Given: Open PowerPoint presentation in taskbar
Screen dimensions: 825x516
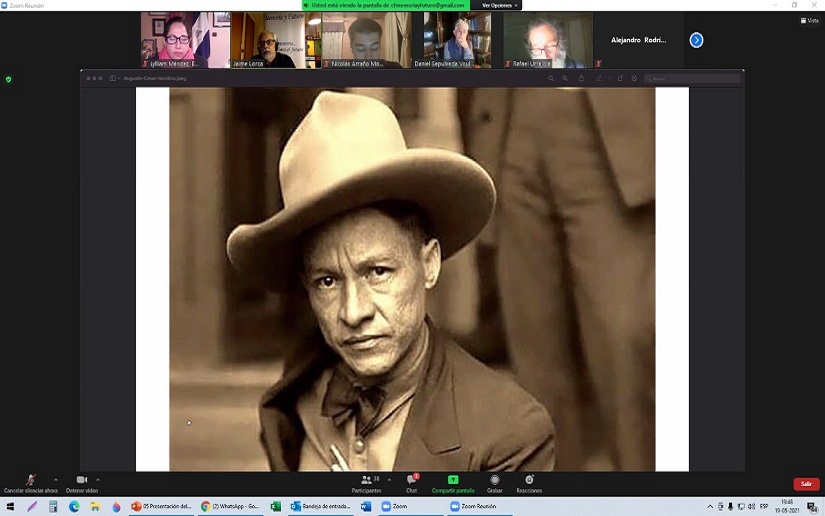Looking at the screenshot, I should pos(161,507).
